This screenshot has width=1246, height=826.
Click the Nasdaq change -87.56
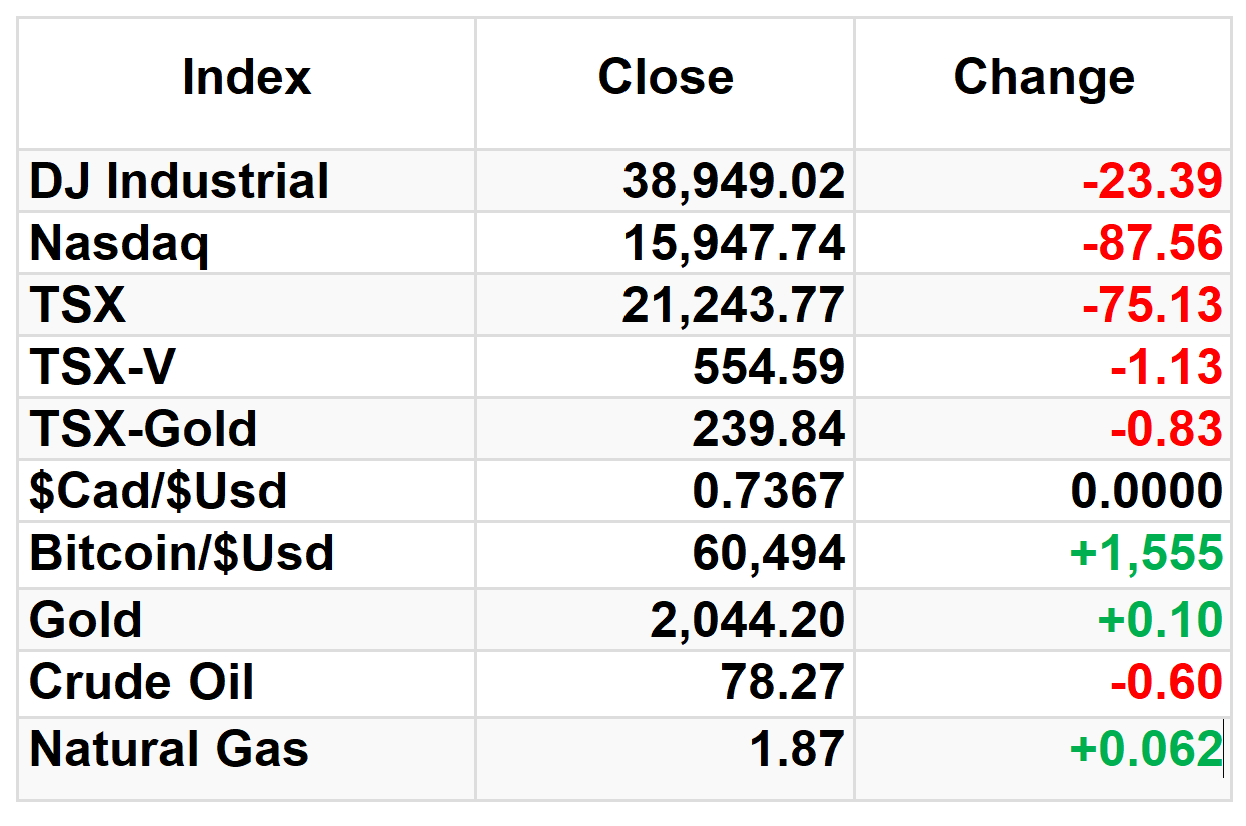pyautogui.click(x=1152, y=244)
